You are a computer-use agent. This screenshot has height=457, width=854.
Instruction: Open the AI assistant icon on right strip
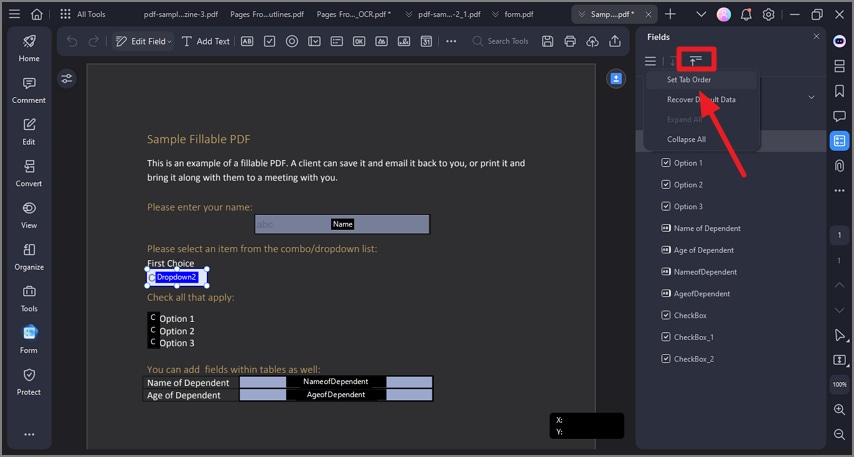[x=839, y=41]
